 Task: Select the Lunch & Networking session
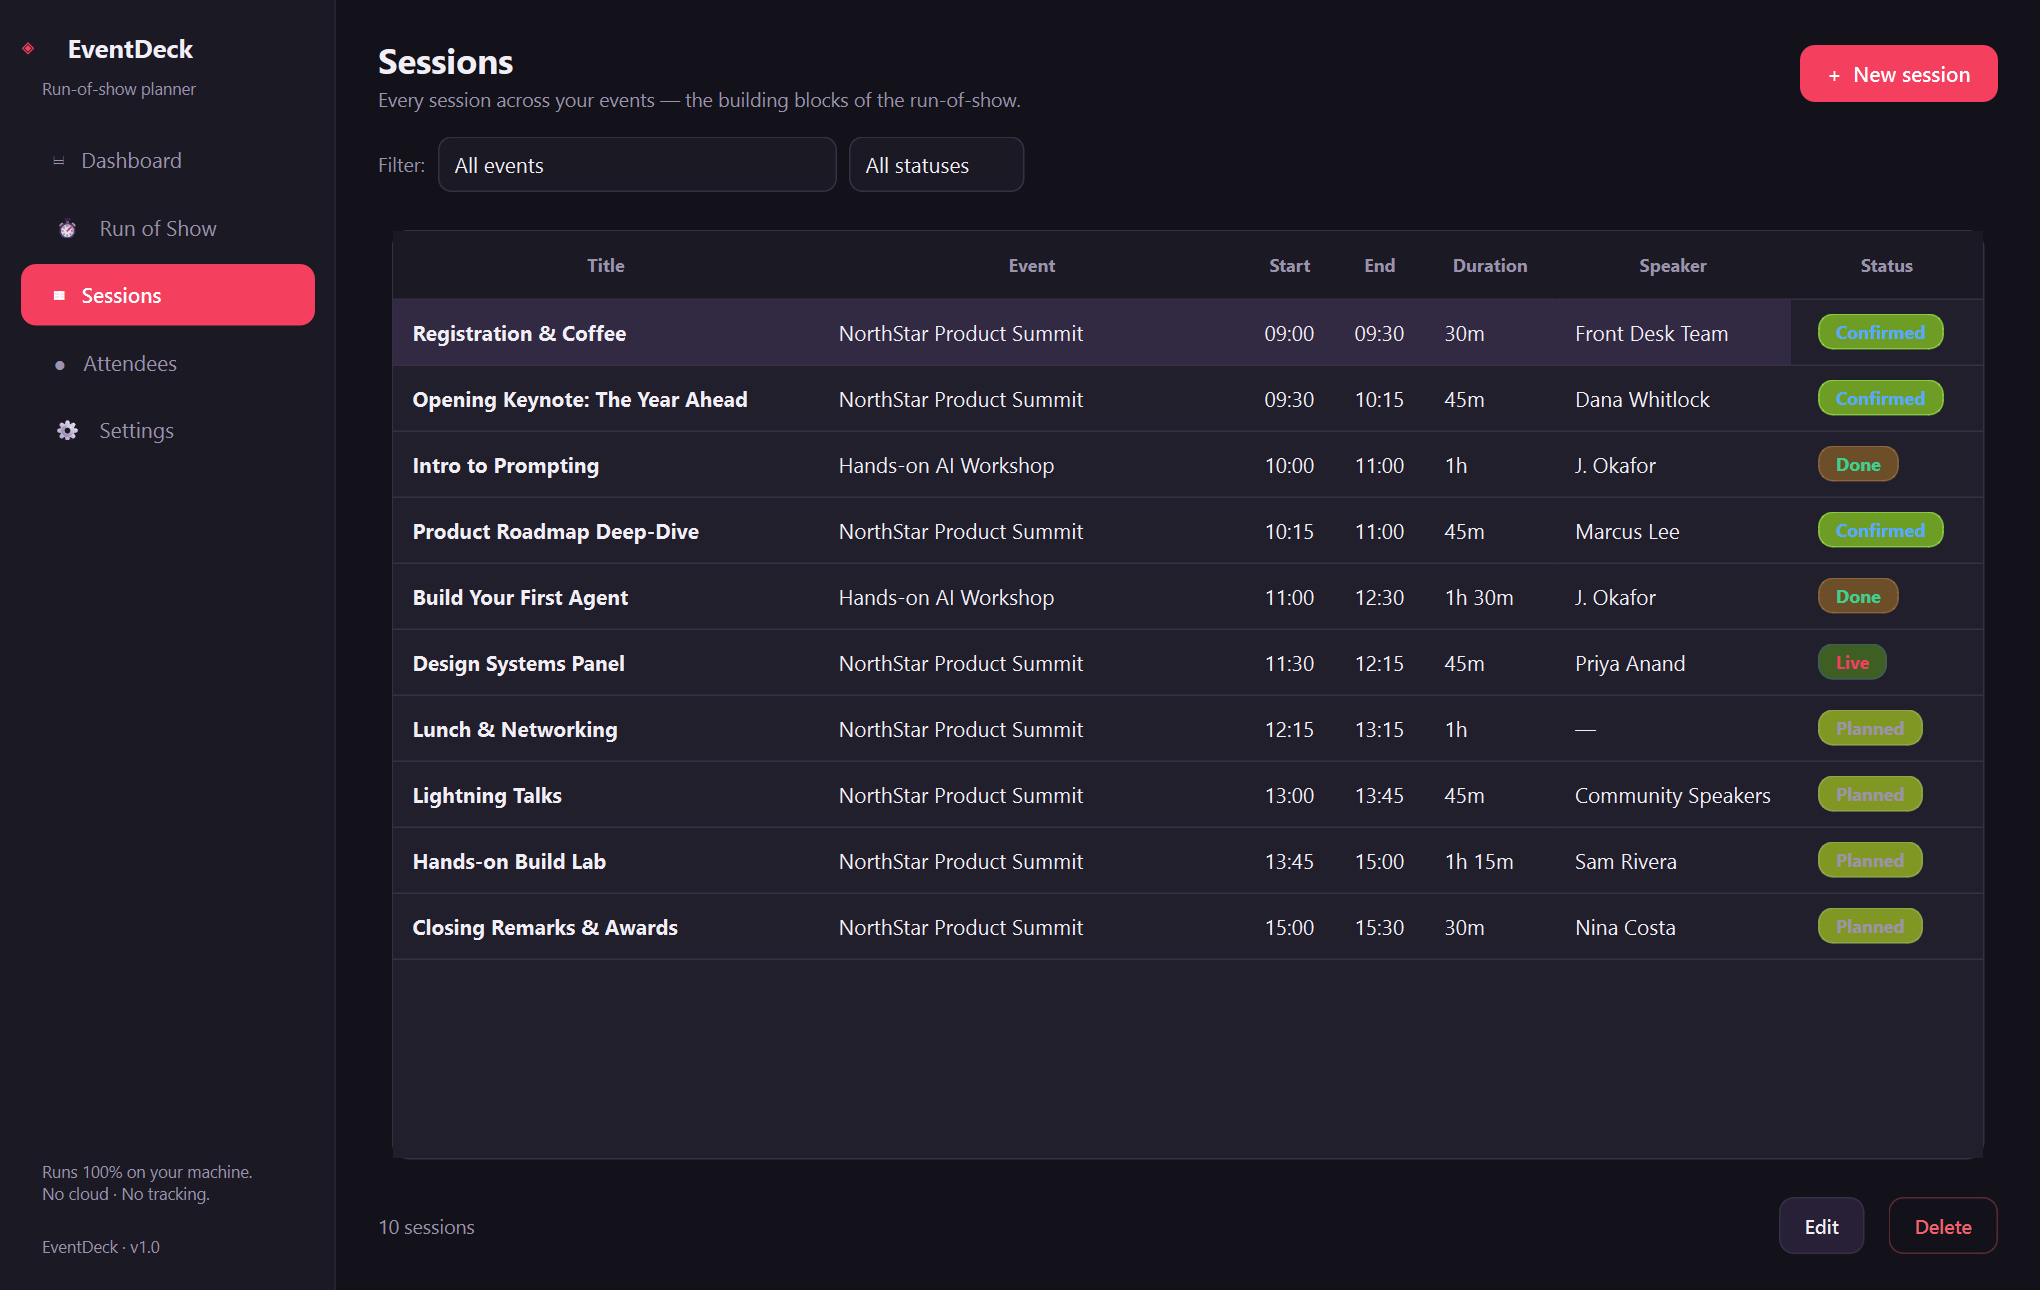(1187, 729)
